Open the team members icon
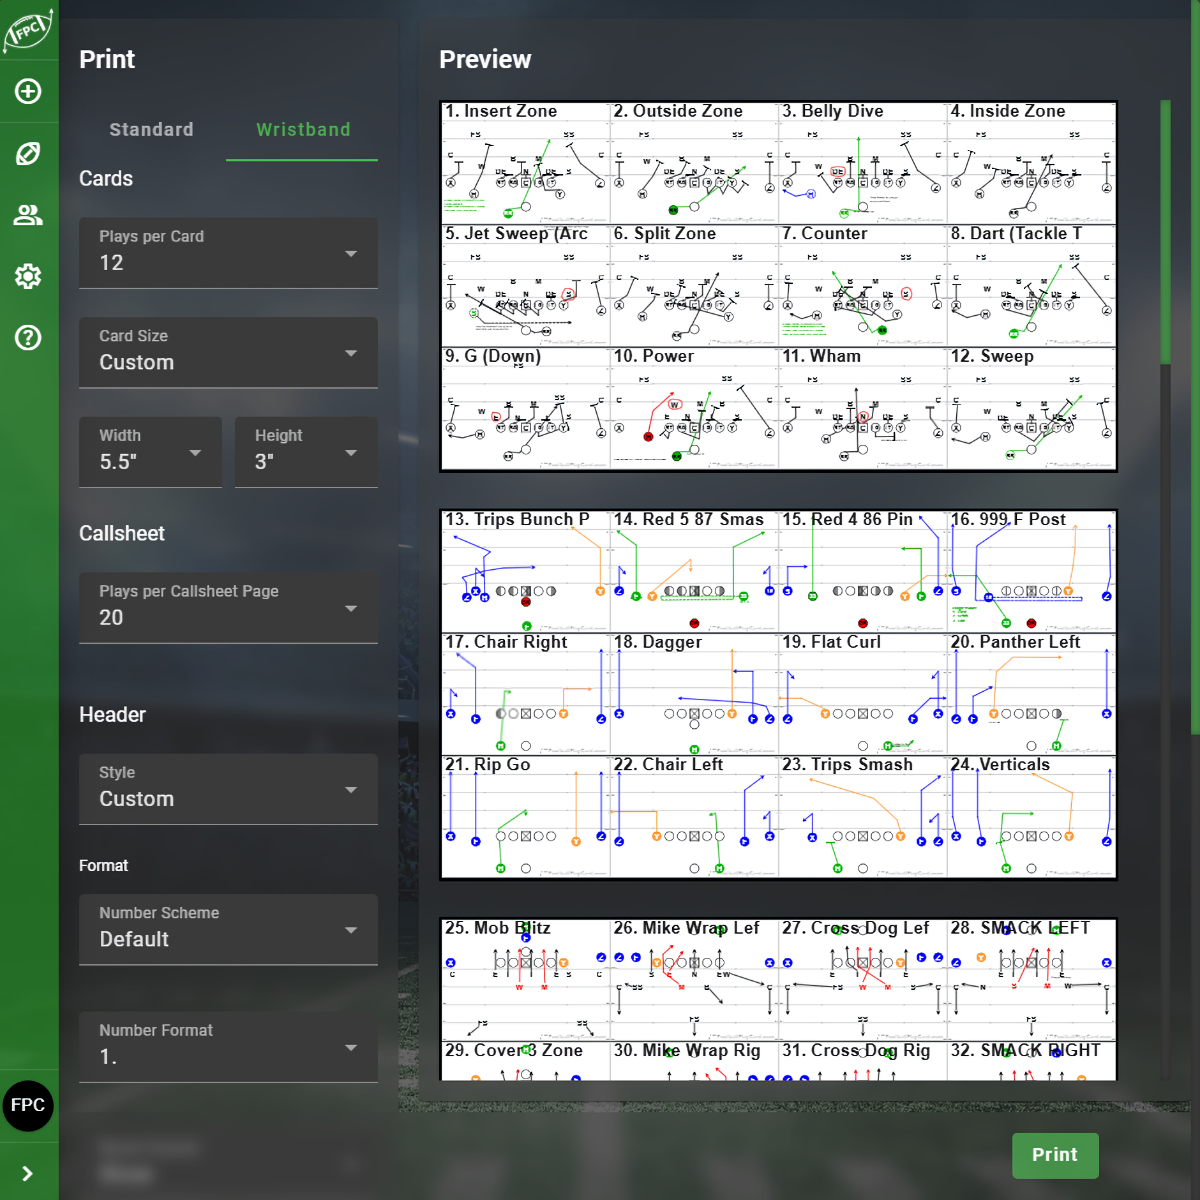 coord(28,215)
